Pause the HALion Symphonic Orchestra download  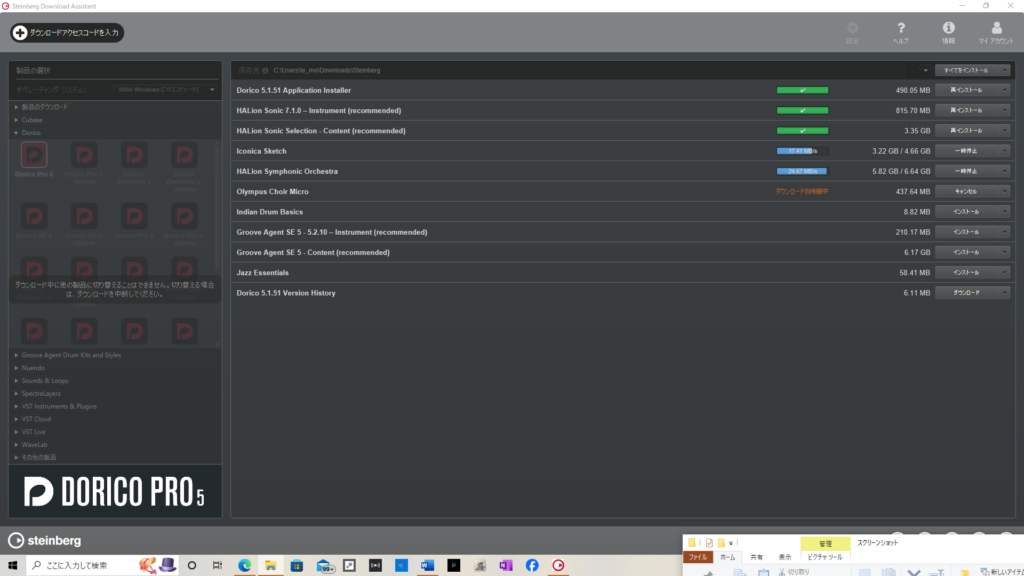pos(967,171)
